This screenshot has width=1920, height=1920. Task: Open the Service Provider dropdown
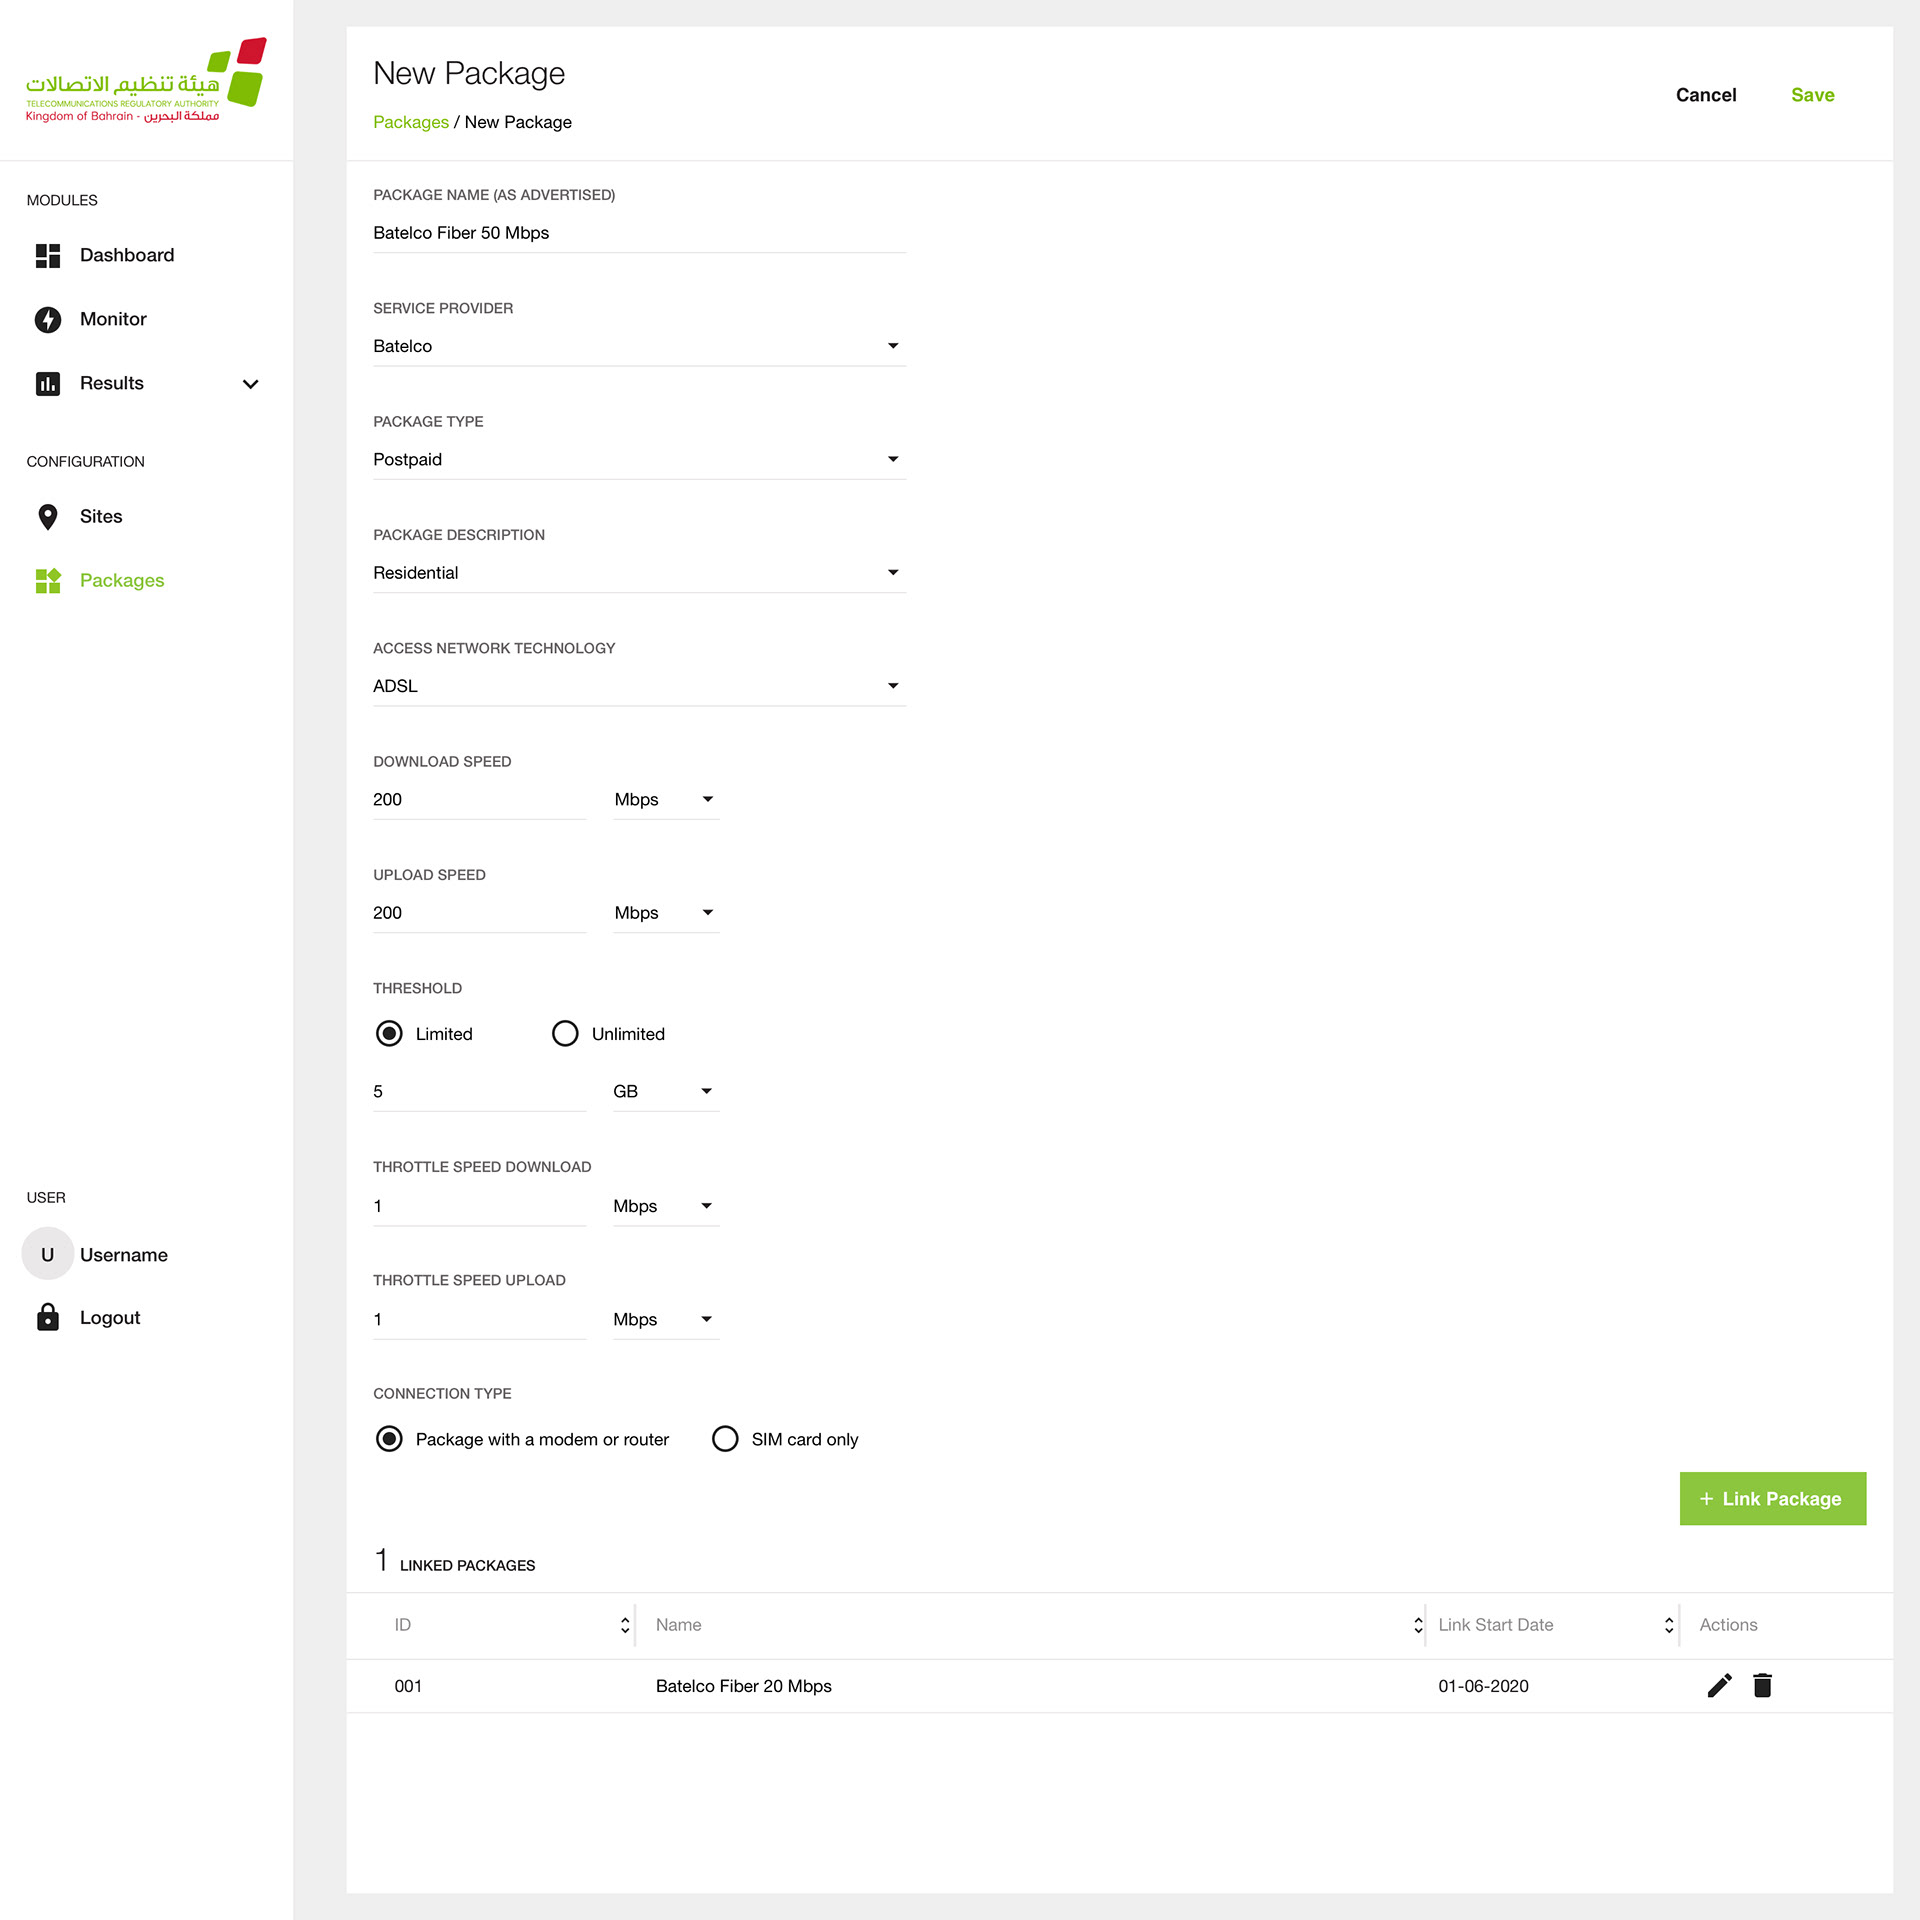638,346
